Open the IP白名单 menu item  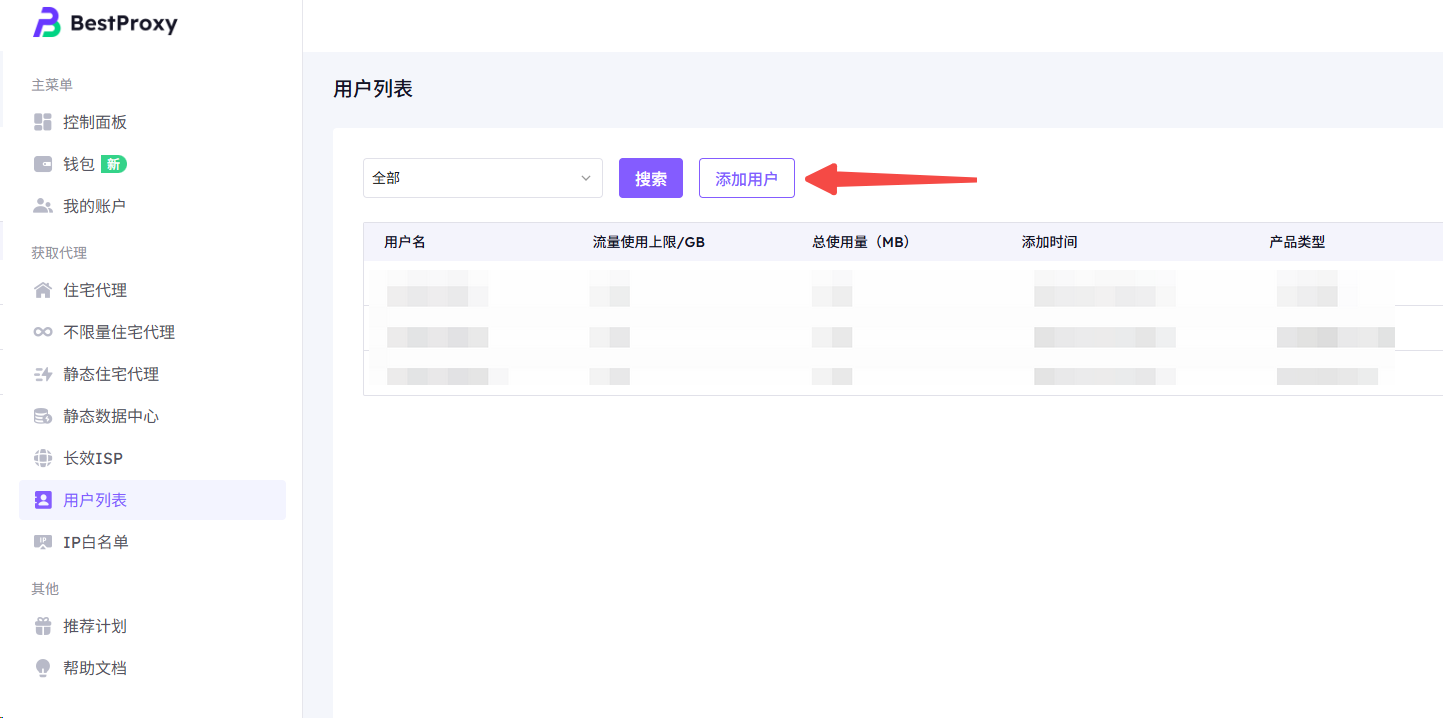[x=96, y=542]
